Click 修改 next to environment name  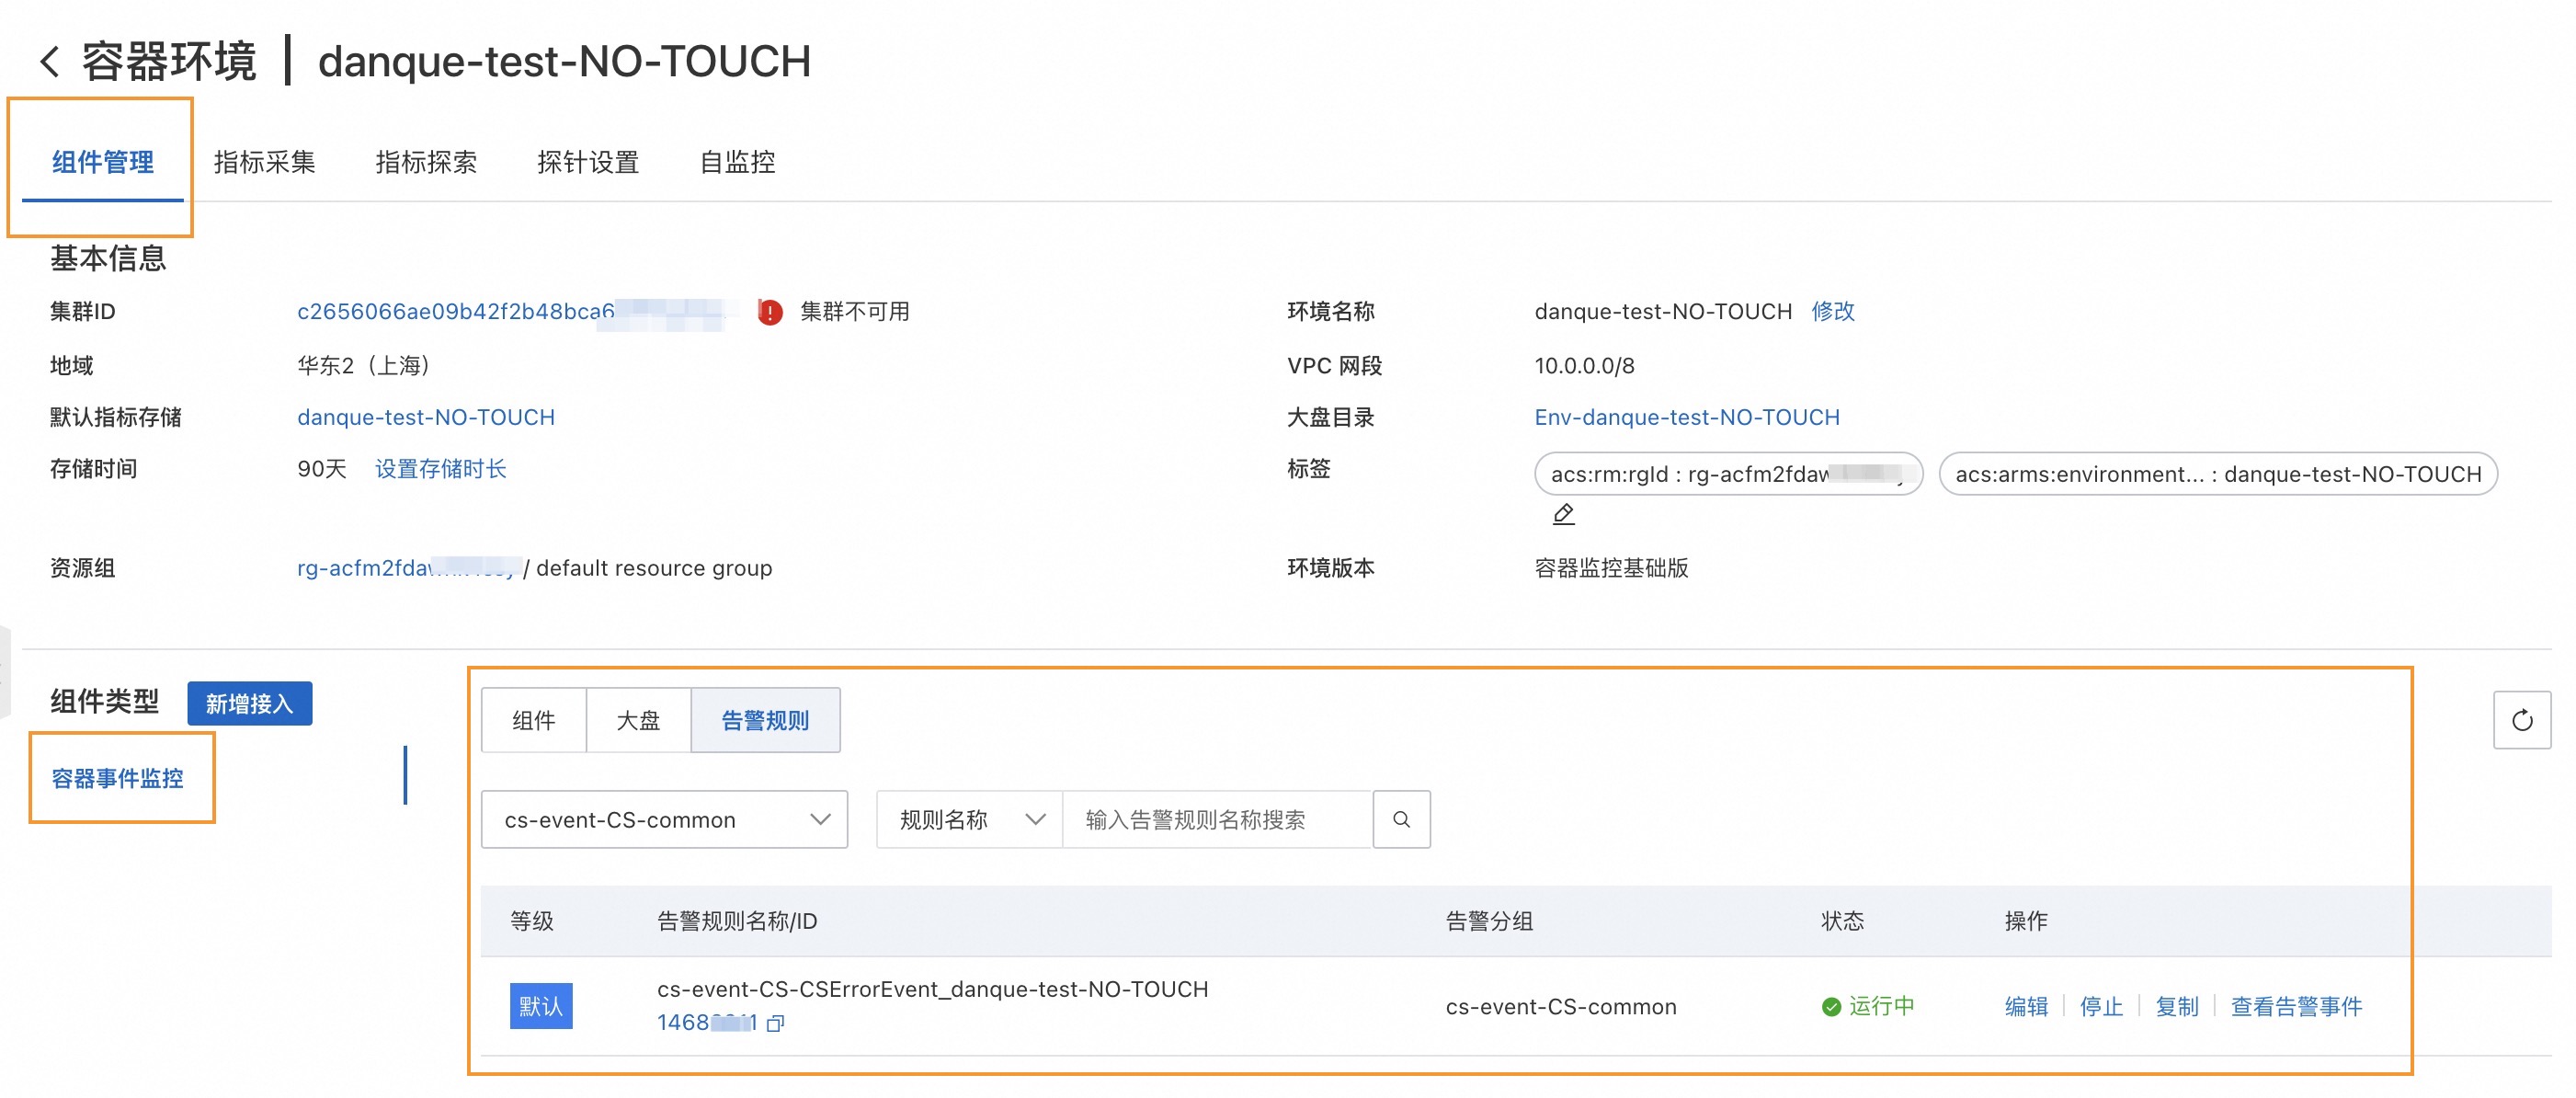[1832, 311]
